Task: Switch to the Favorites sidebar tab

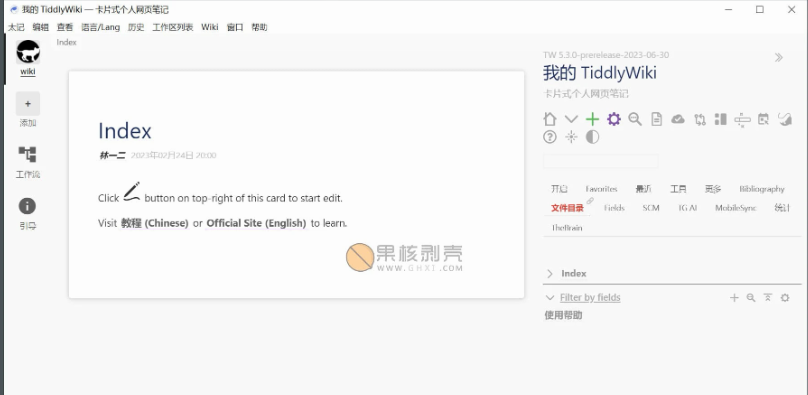Action: tap(601, 189)
